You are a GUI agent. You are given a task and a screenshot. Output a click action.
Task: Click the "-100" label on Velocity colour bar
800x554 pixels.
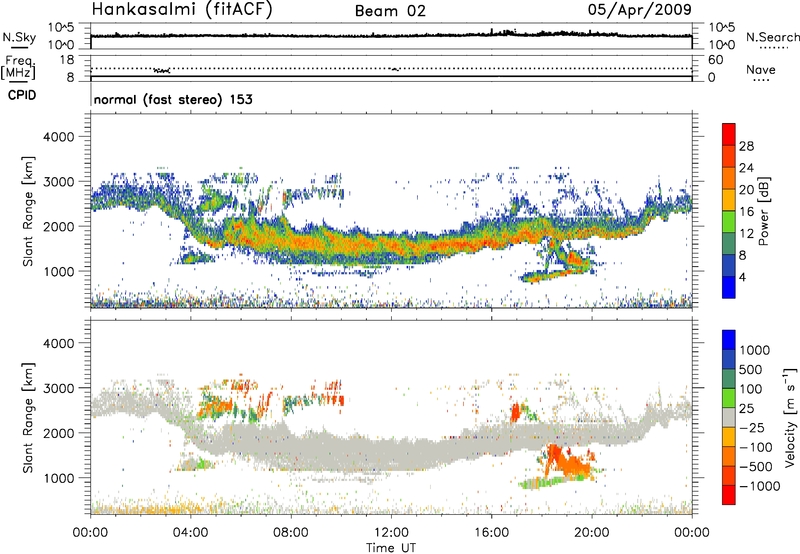[x=756, y=447]
